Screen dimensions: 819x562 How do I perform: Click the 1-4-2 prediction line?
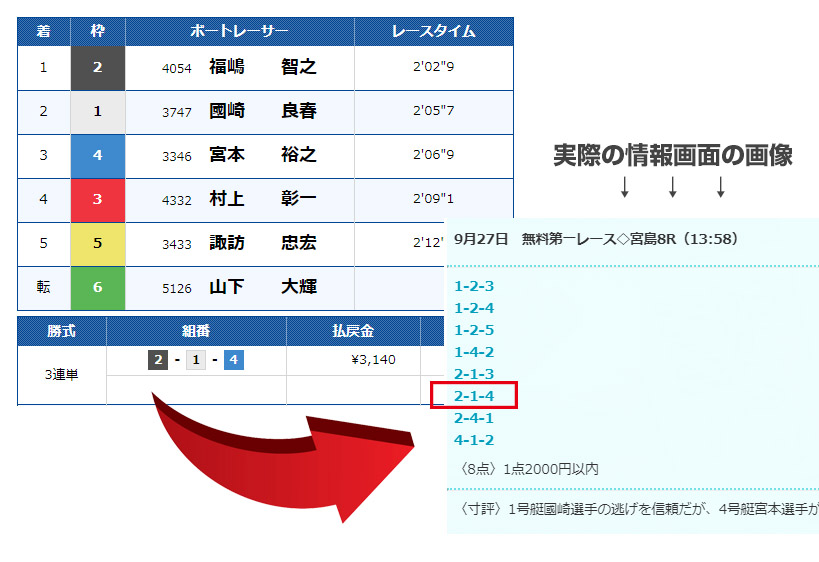474,352
